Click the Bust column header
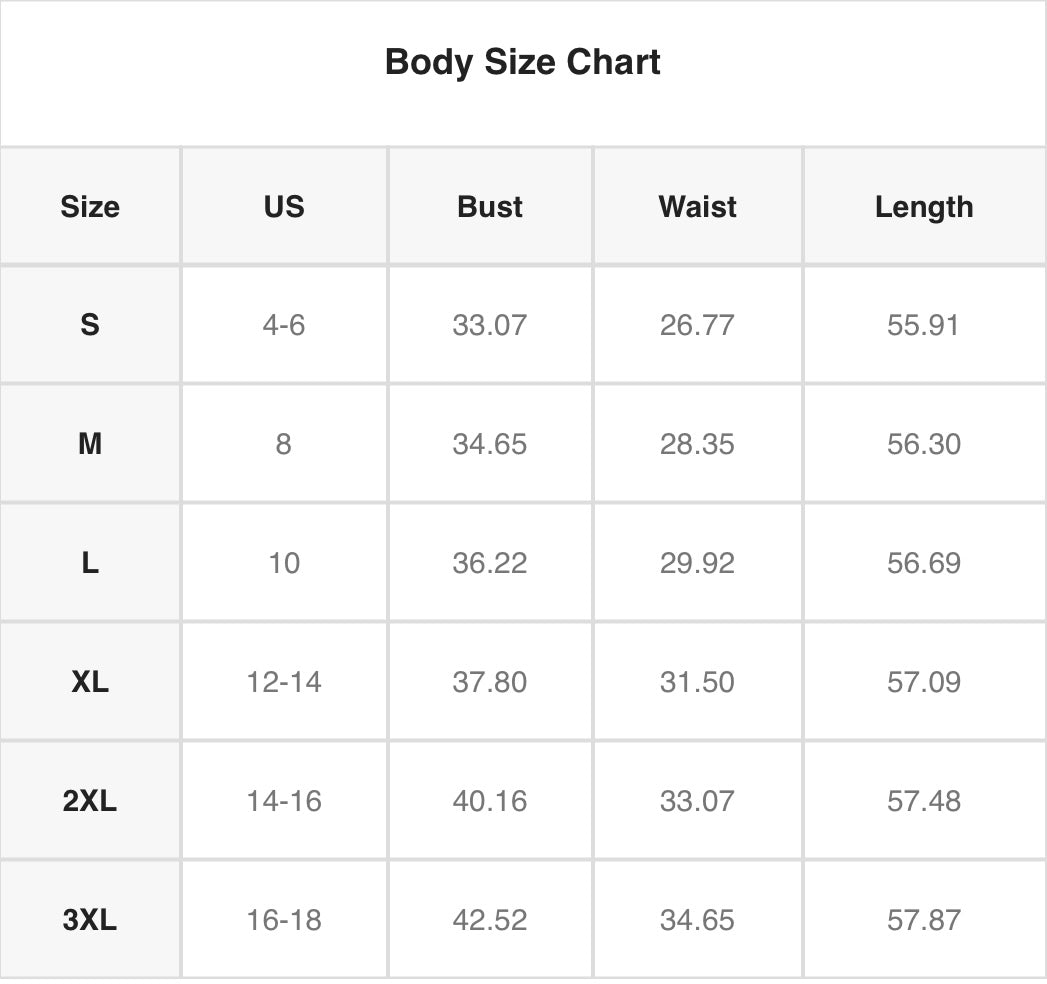 coord(490,207)
